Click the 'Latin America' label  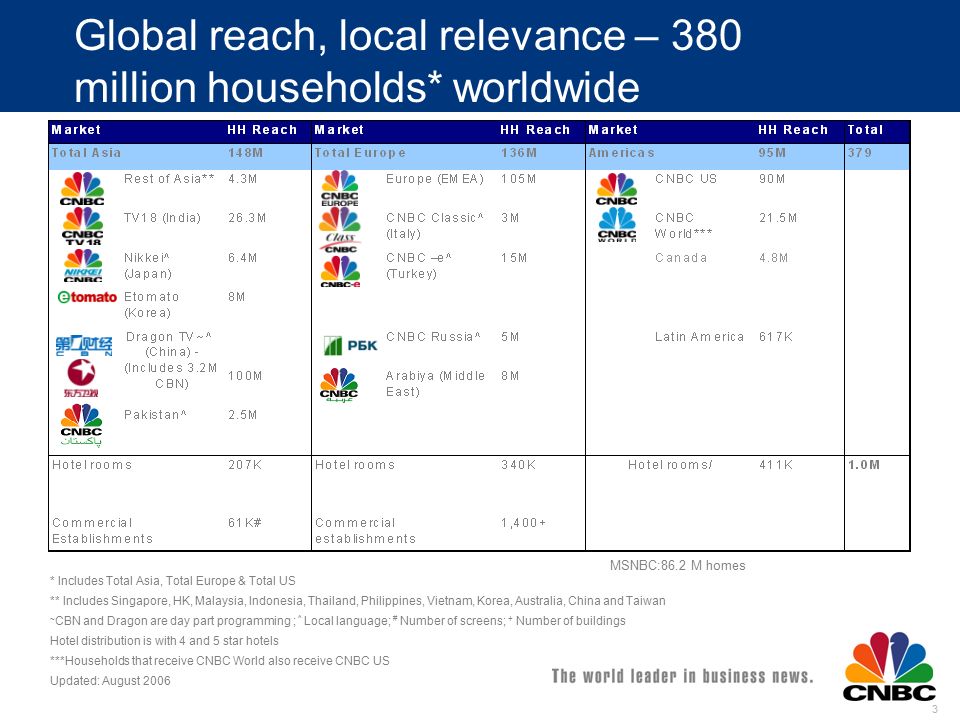(x=699, y=337)
